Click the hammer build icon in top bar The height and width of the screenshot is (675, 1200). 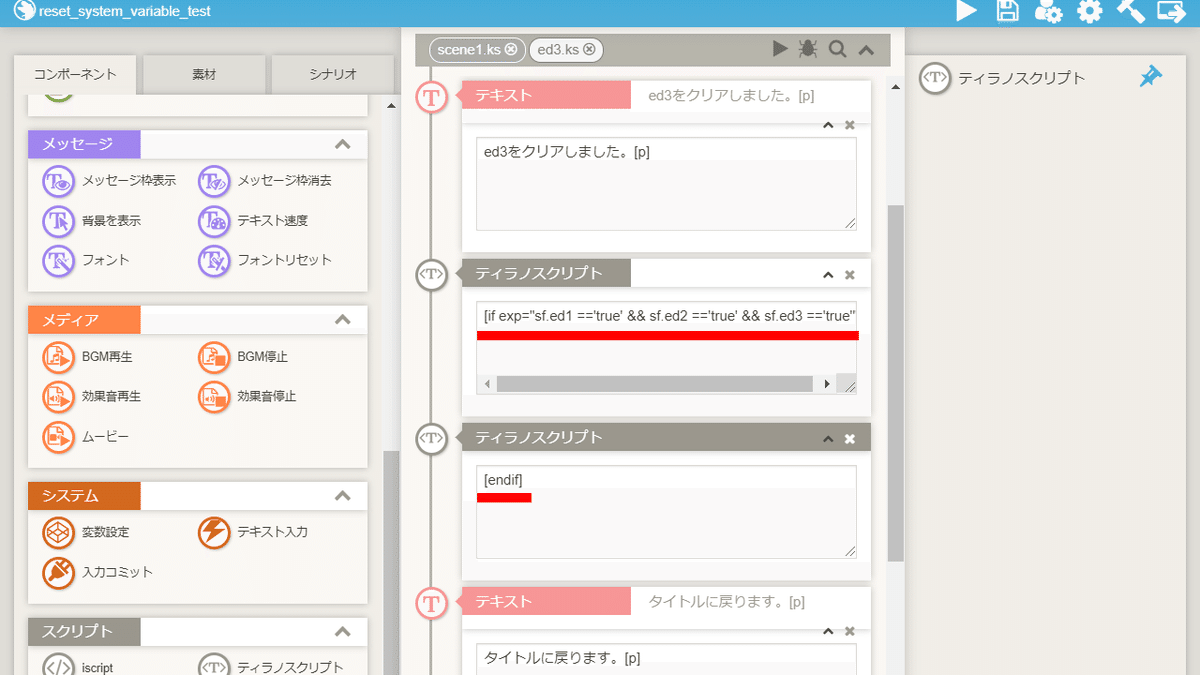(1130, 11)
